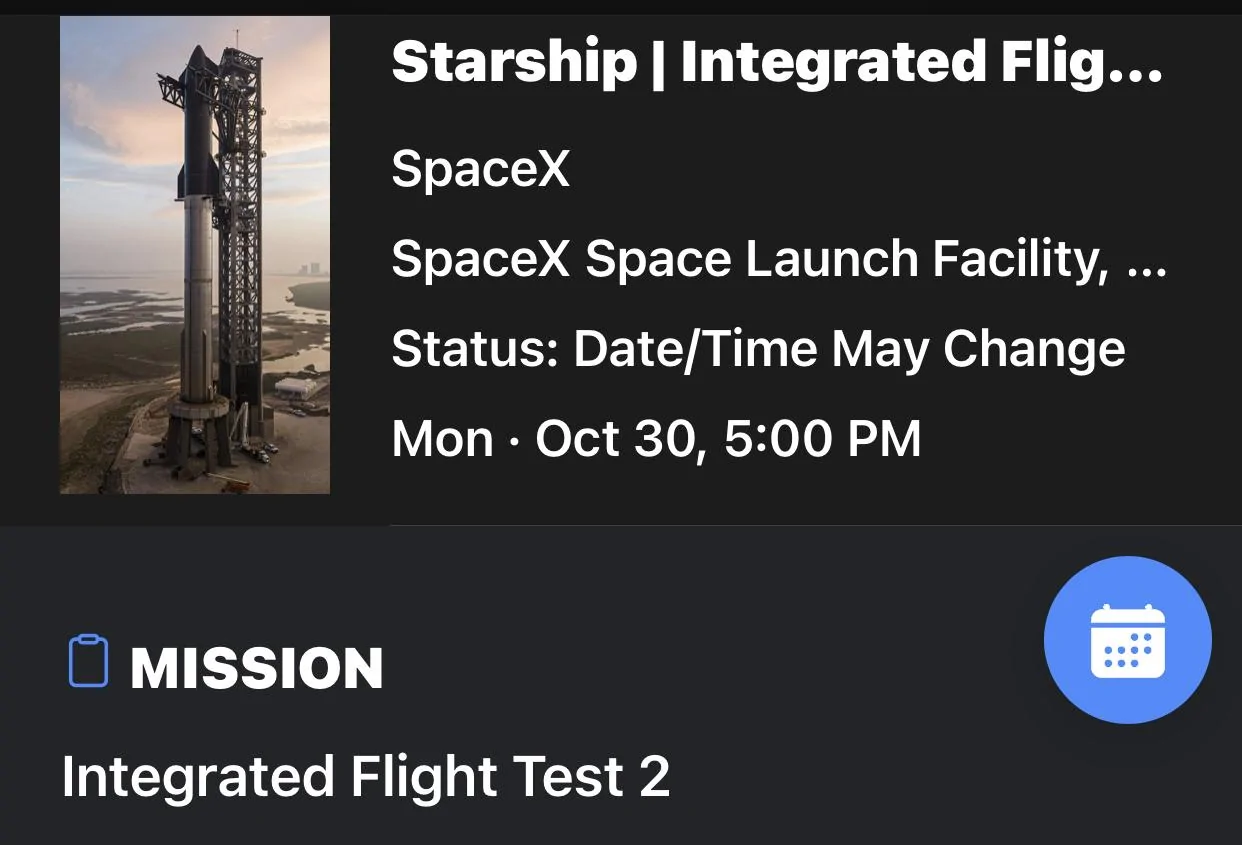
Task: Select the MISSION section heading
Action: (x=257, y=668)
